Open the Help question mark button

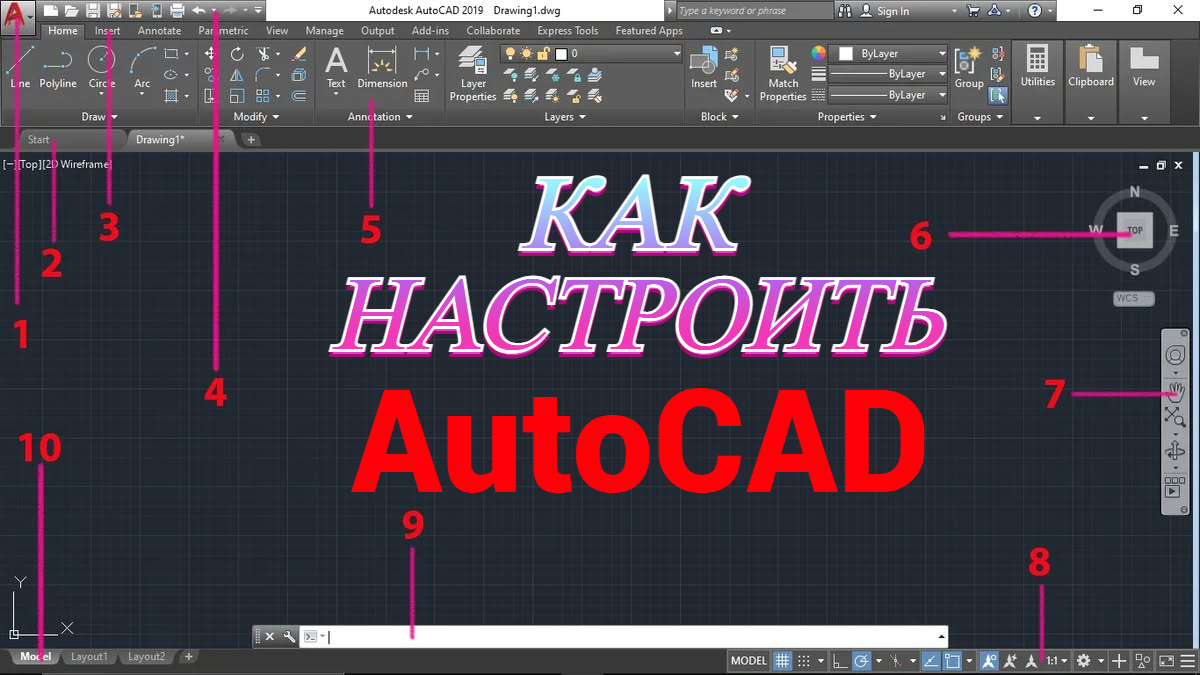1034,11
